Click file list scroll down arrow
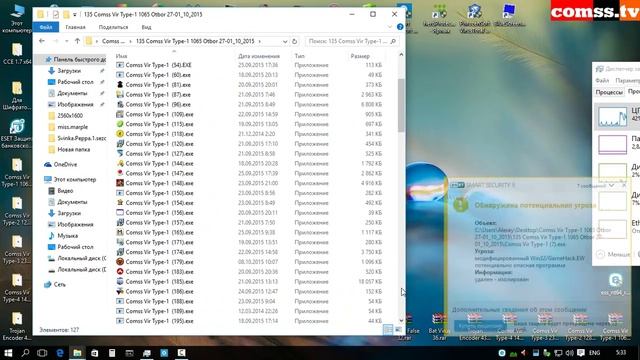The width and height of the screenshot is (640, 360). click(401, 320)
